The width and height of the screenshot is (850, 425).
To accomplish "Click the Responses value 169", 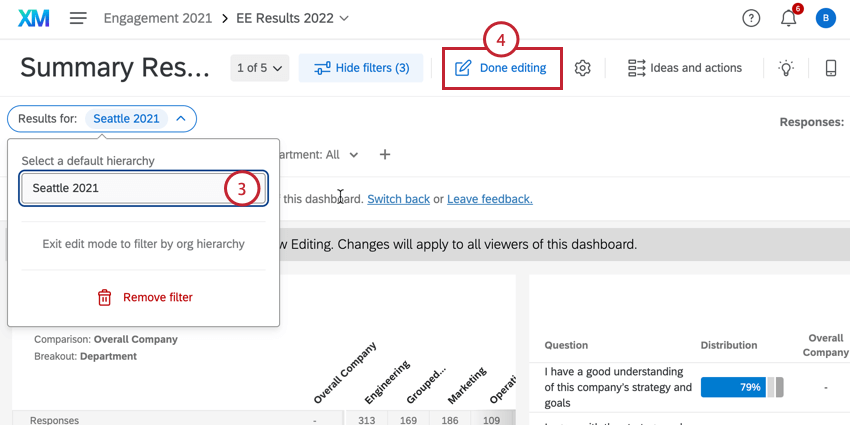I will click(409, 420).
